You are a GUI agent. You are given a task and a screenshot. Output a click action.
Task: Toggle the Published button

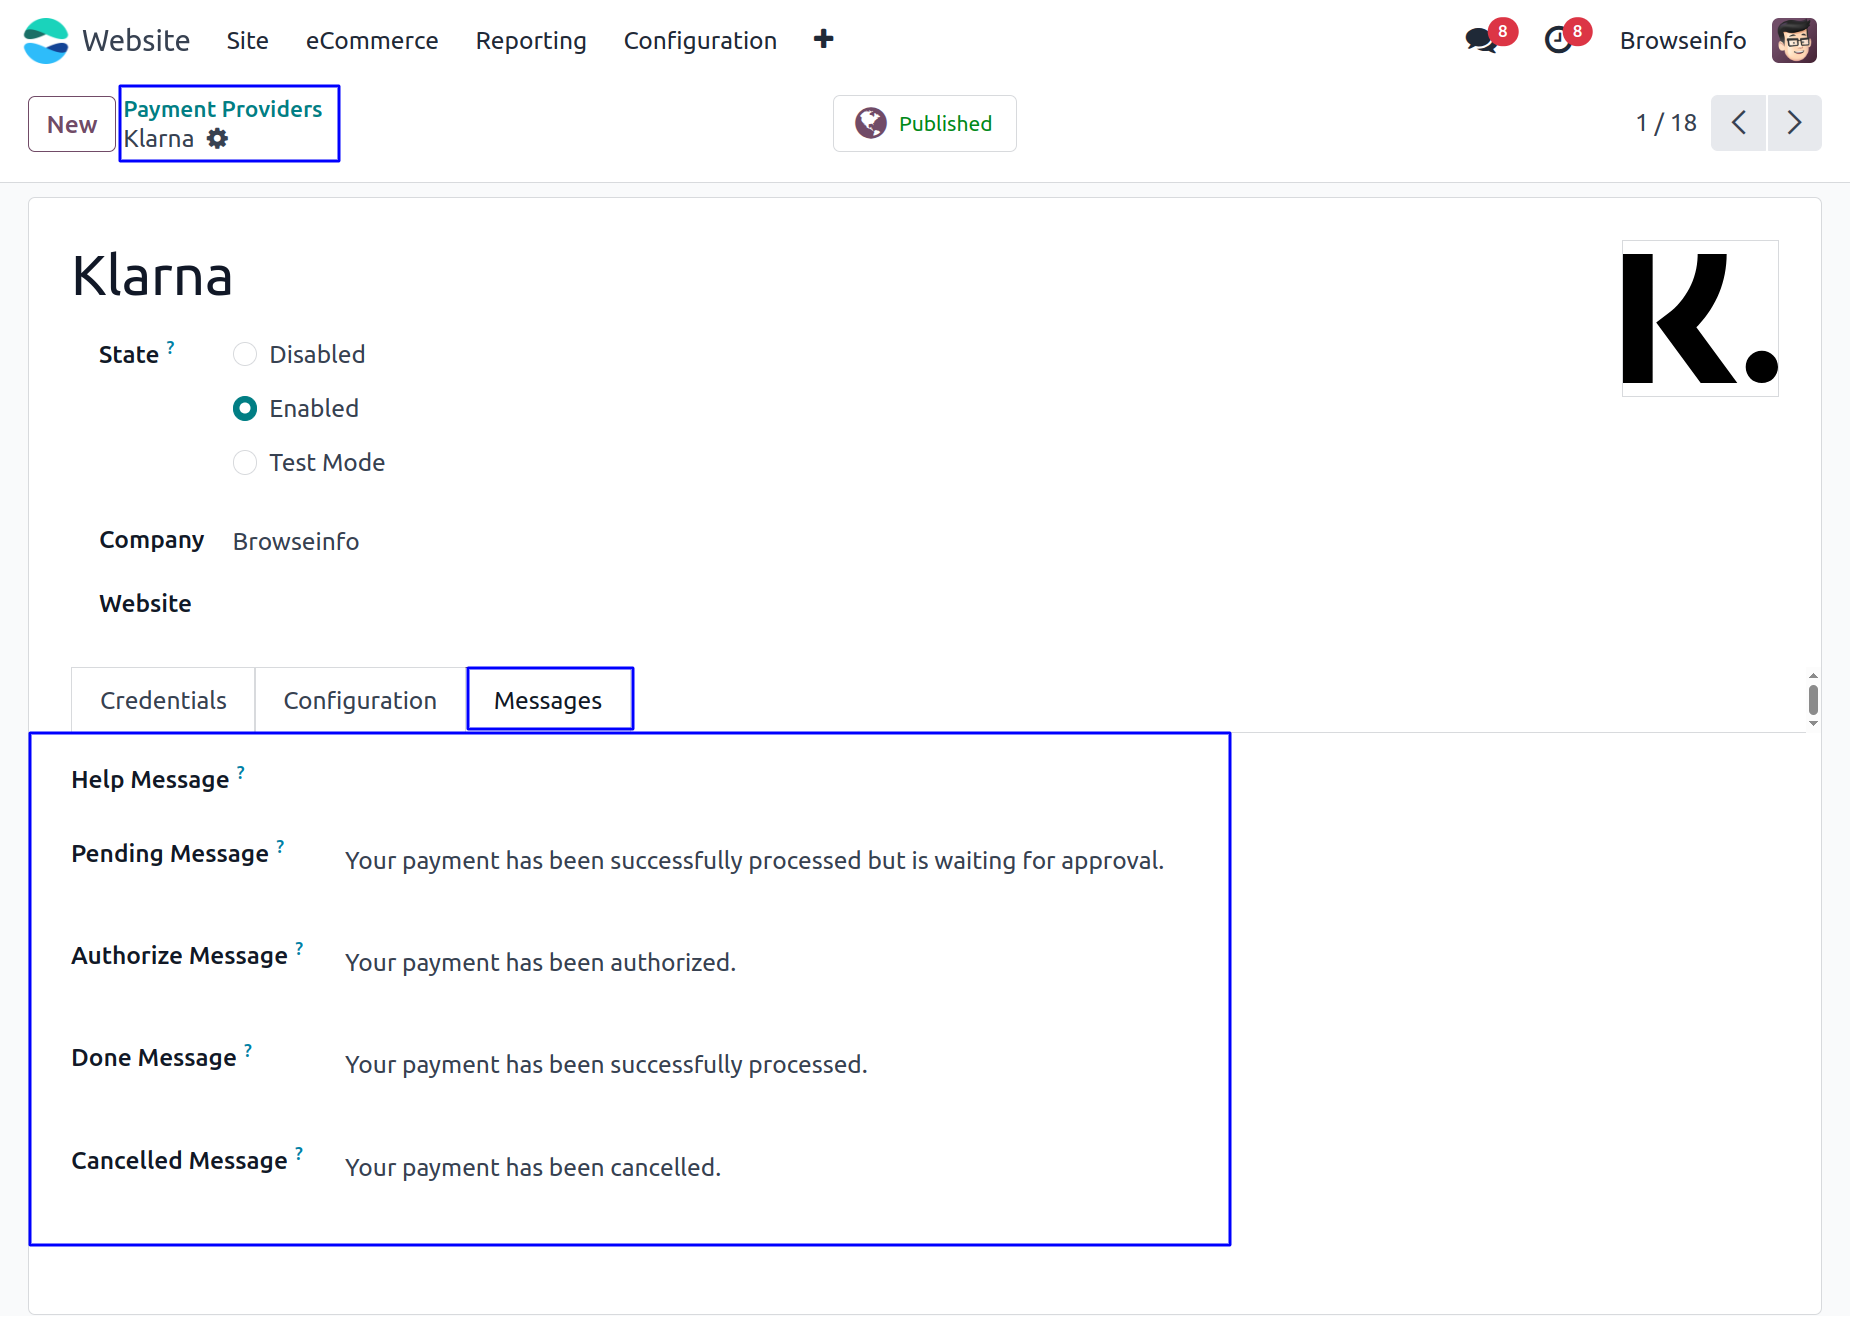click(925, 123)
